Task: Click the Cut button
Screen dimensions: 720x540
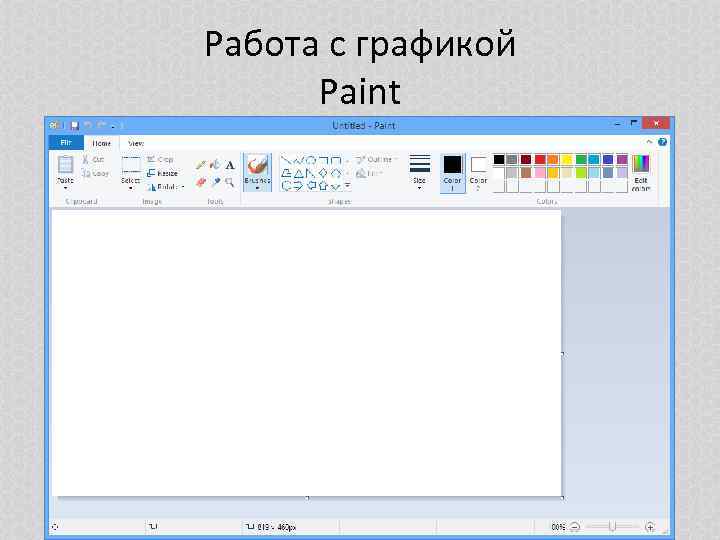Action: pos(93,159)
